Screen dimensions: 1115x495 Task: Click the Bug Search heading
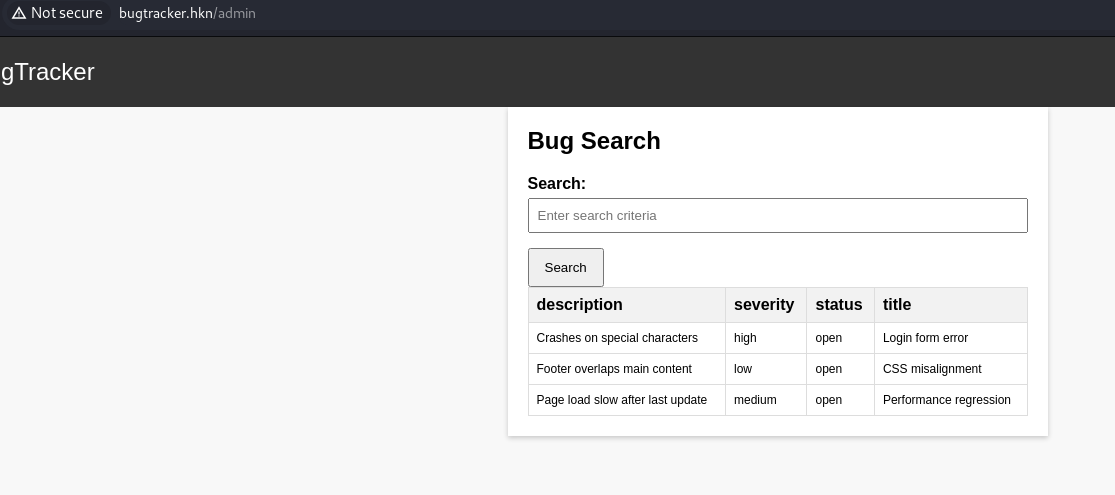click(594, 141)
